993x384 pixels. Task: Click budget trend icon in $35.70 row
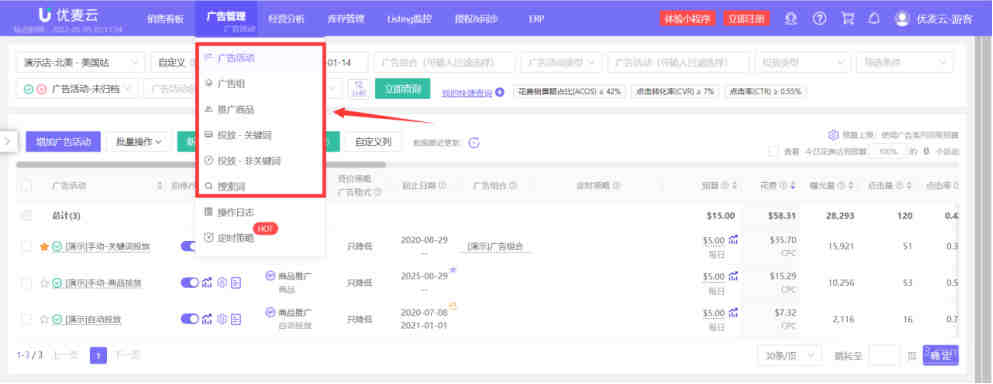[734, 240]
